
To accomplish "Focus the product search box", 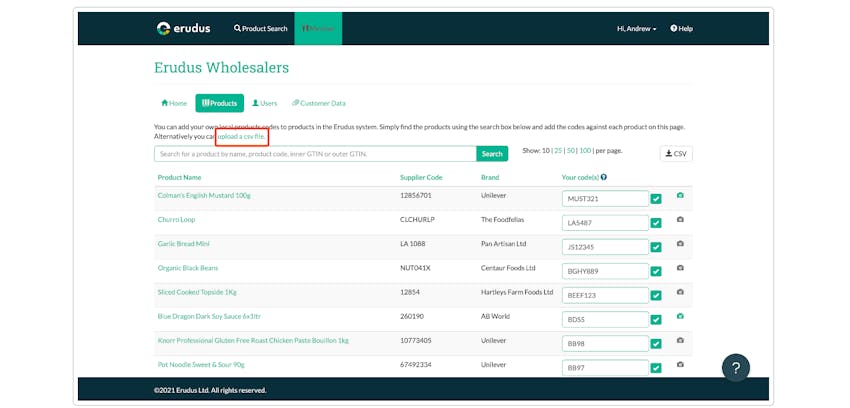I will tap(315, 154).
